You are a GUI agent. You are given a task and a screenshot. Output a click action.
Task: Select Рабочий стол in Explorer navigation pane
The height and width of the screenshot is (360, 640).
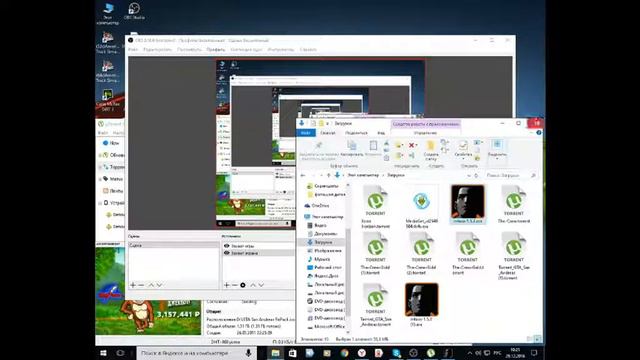(x=324, y=267)
